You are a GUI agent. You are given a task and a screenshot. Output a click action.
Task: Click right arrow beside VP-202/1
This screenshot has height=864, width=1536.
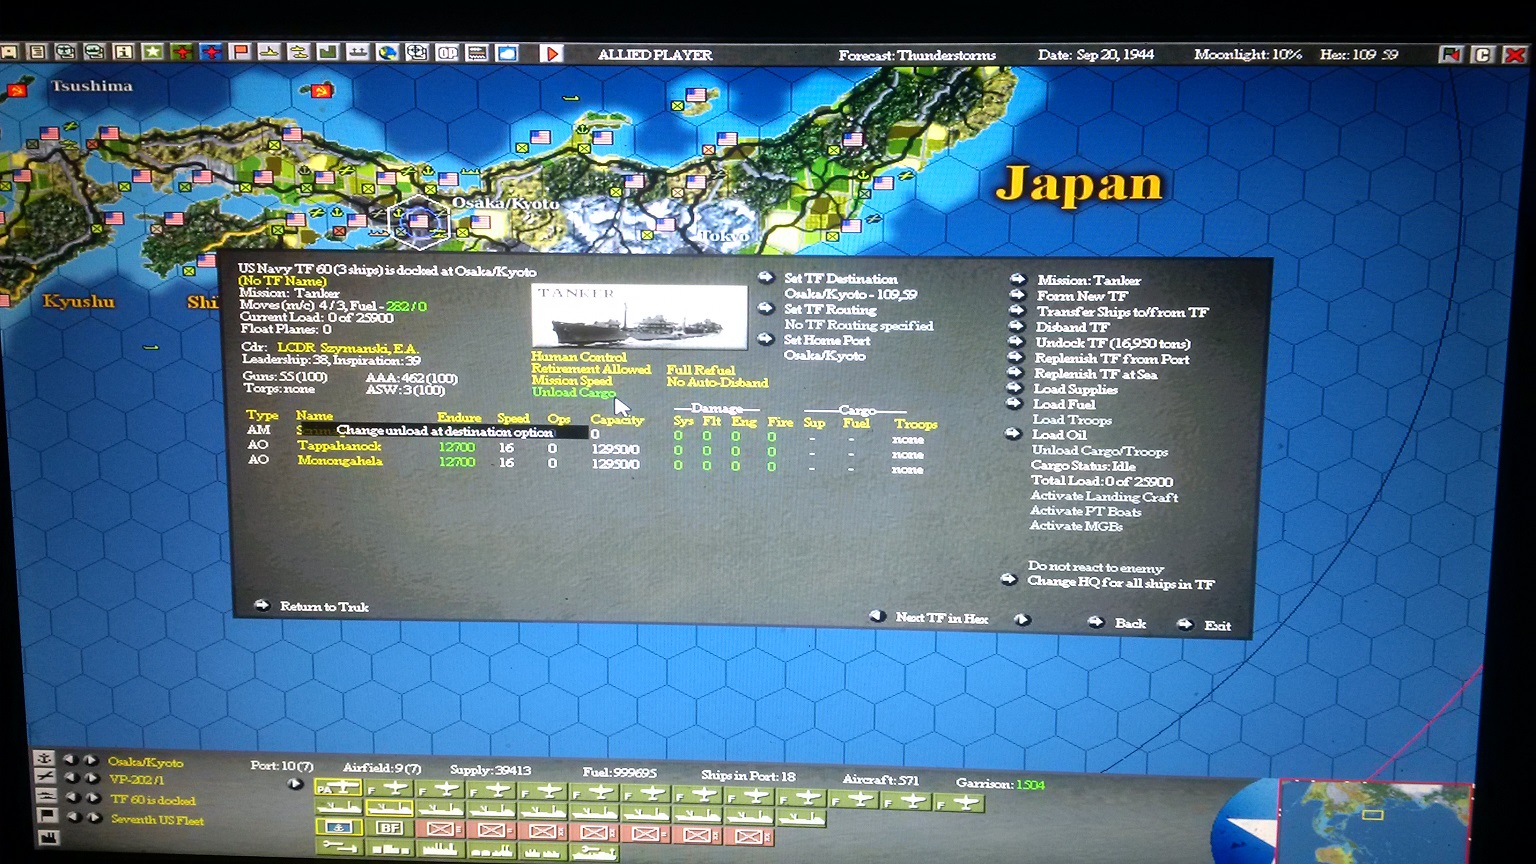click(x=92, y=778)
